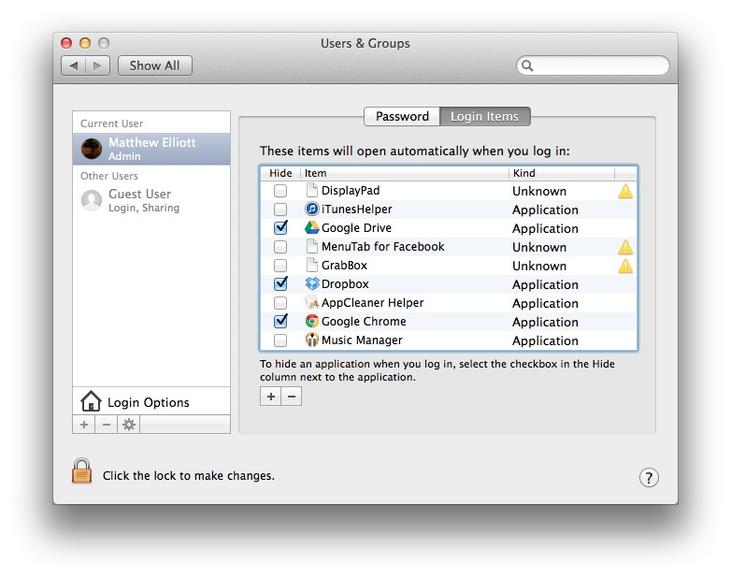
Task: Click the Guest User avatar
Action: point(91,200)
